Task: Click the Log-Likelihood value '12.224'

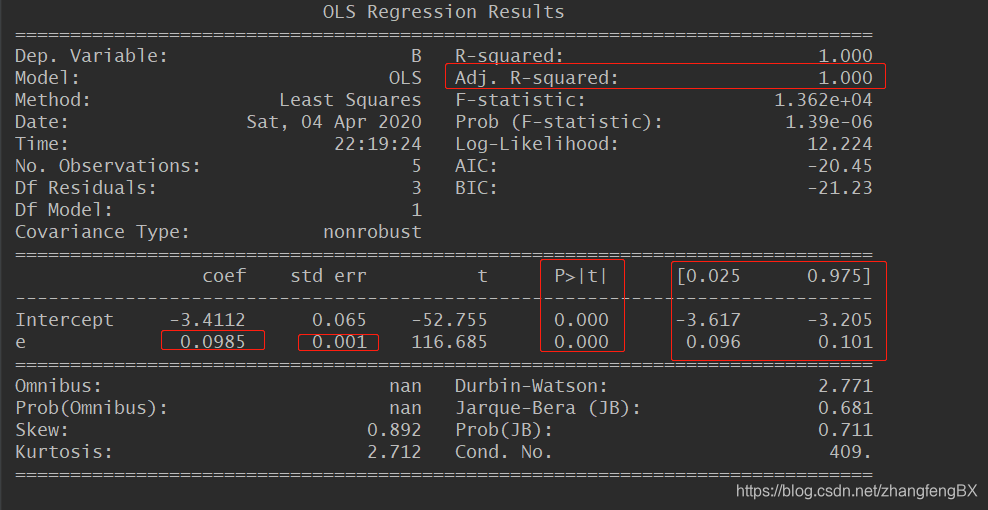Action: 839,144
